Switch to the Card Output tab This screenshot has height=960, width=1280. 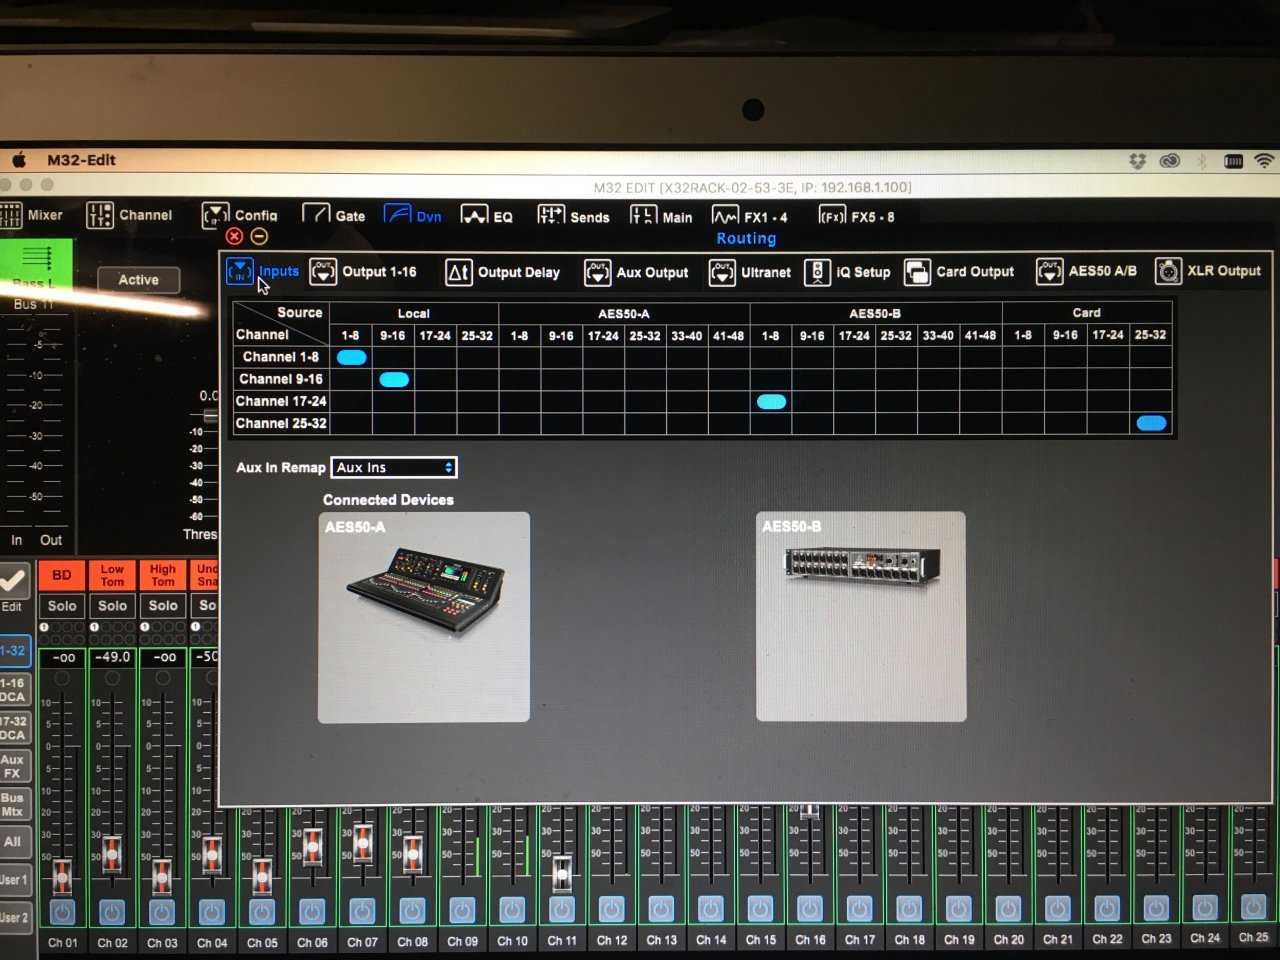(959, 272)
